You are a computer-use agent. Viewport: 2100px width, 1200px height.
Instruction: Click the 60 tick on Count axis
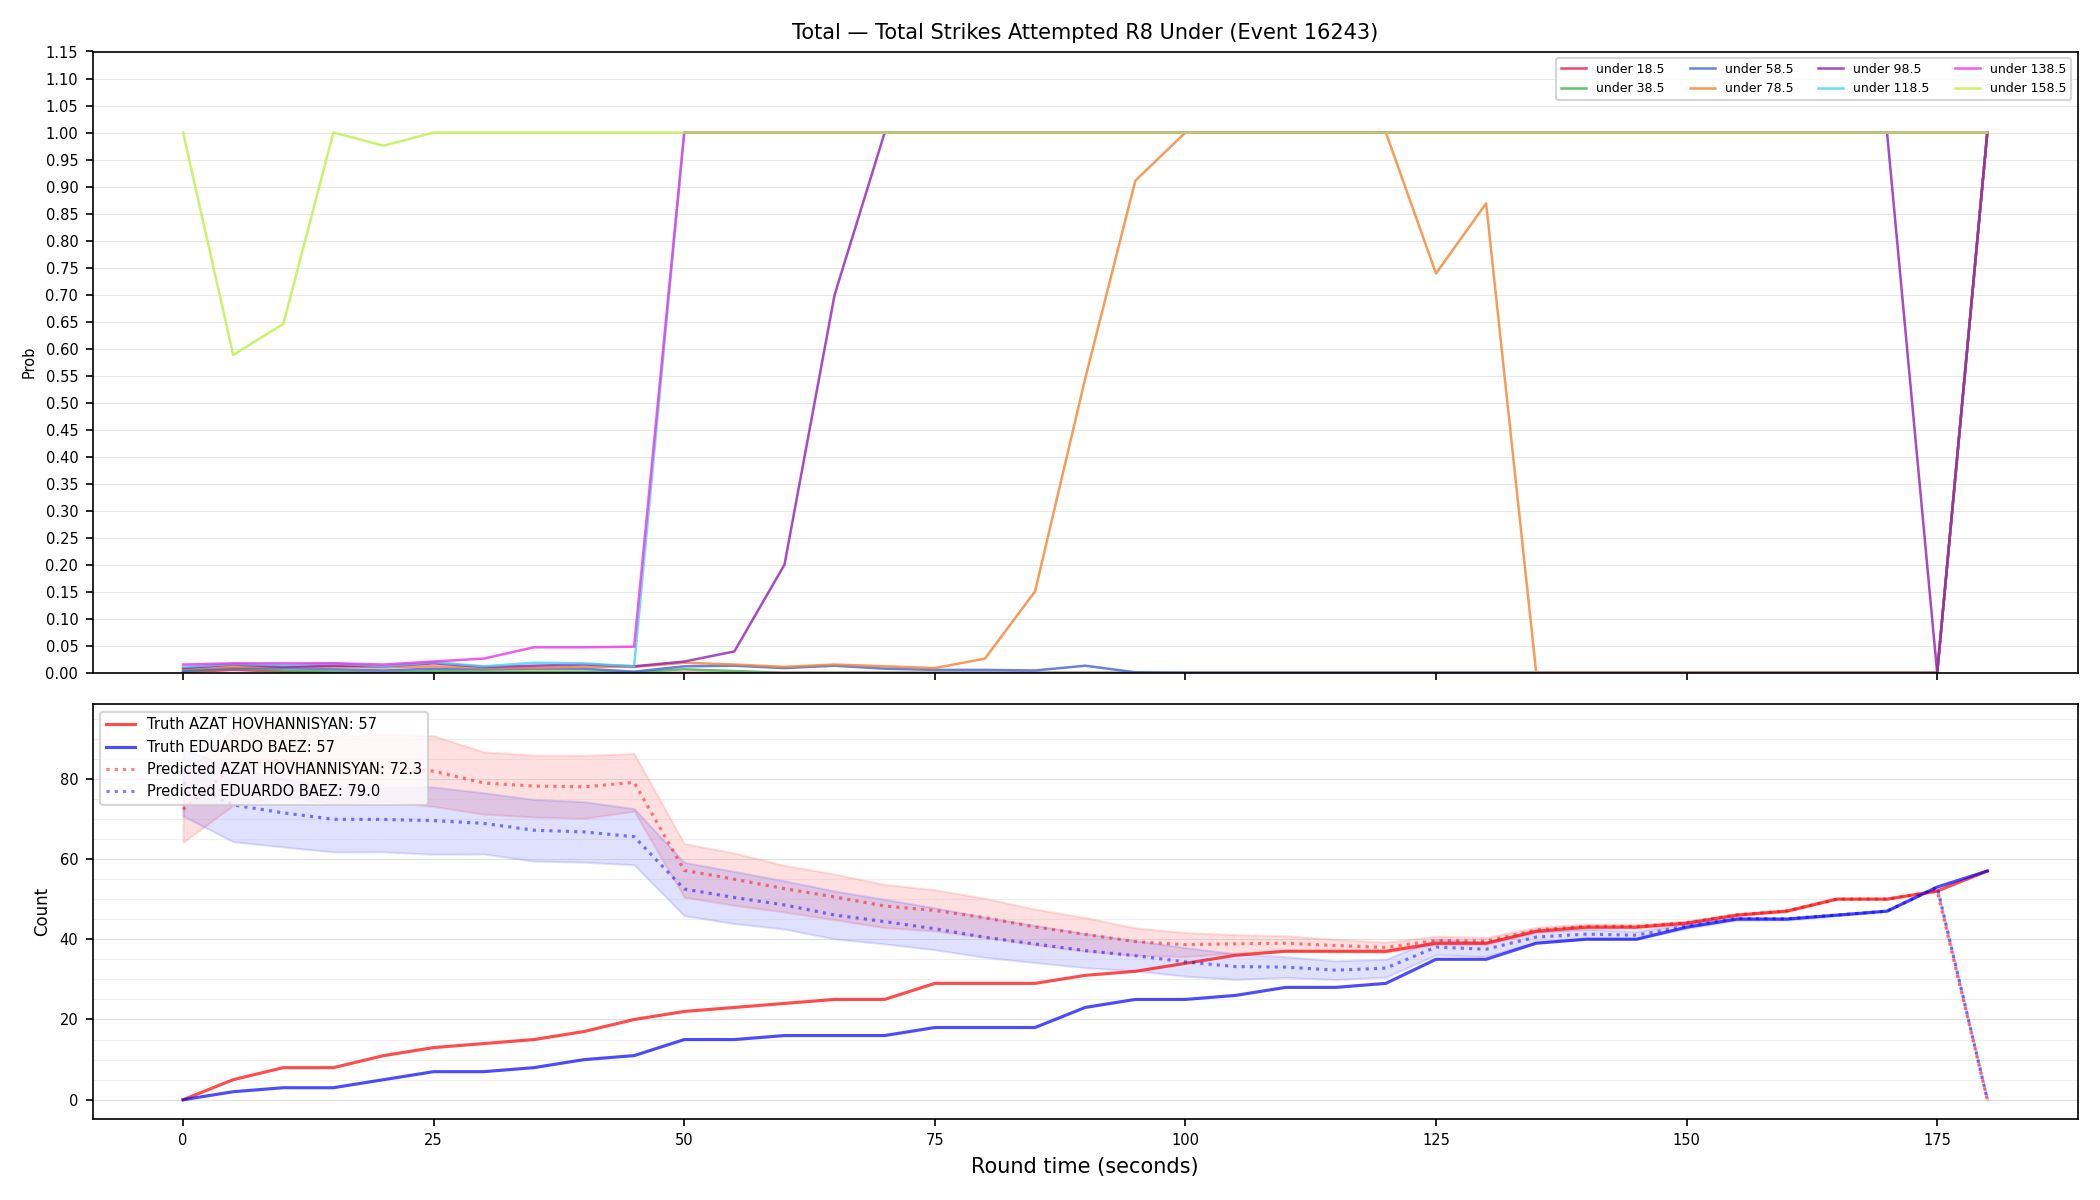70,859
